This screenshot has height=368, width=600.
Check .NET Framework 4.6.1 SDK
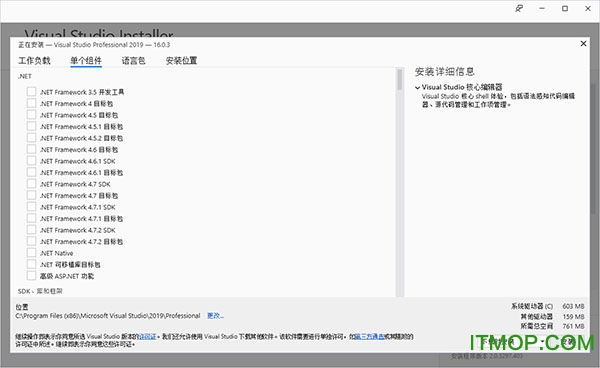pos(31,161)
